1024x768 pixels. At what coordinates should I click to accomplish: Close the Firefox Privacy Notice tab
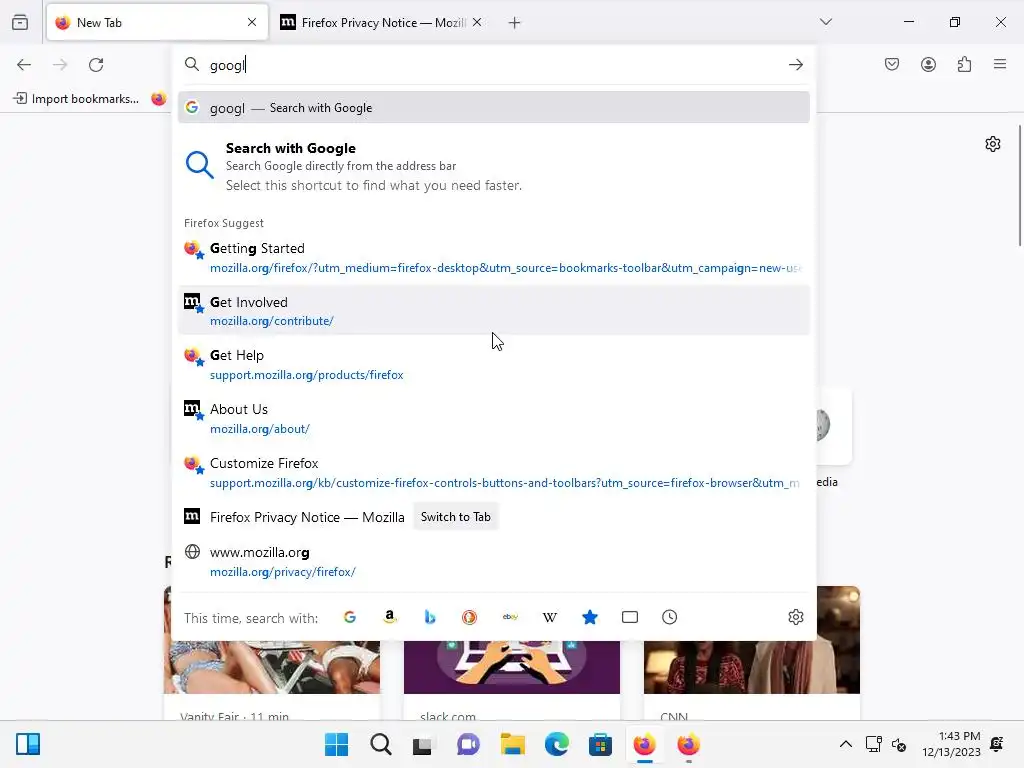(477, 22)
